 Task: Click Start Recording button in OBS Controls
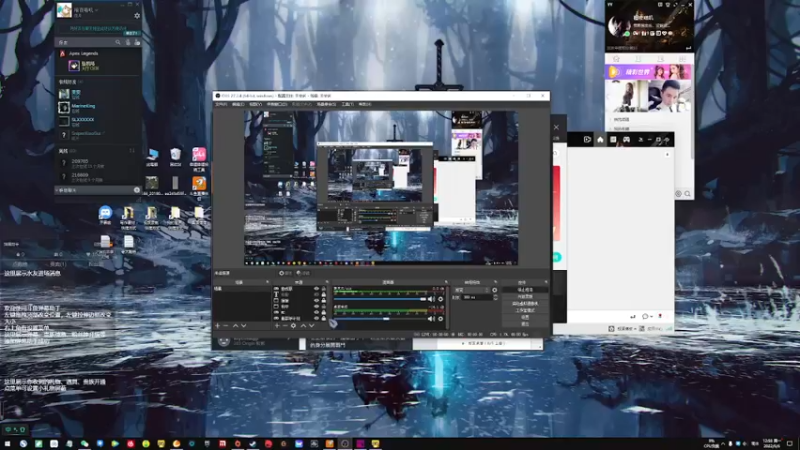click(x=526, y=296)
